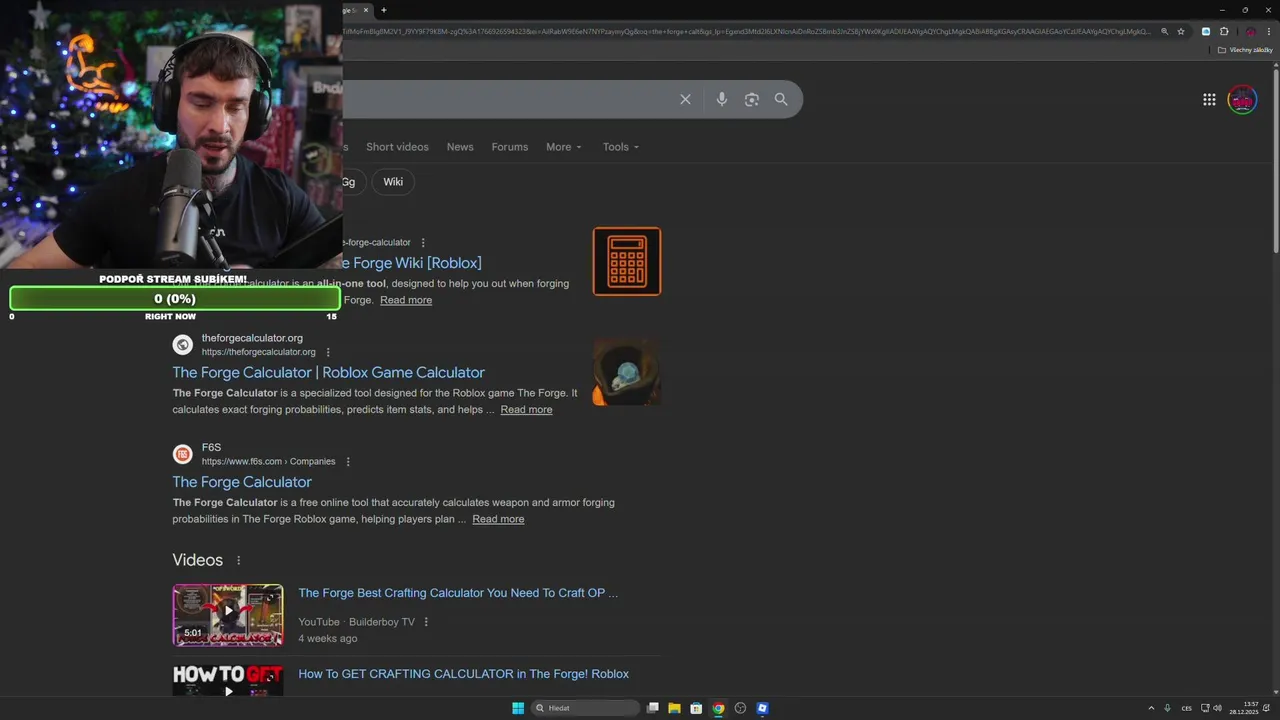The height and width of the screenshot is (720, 1280).
Task: Click the address bar URL
Action: click(745, 31)
